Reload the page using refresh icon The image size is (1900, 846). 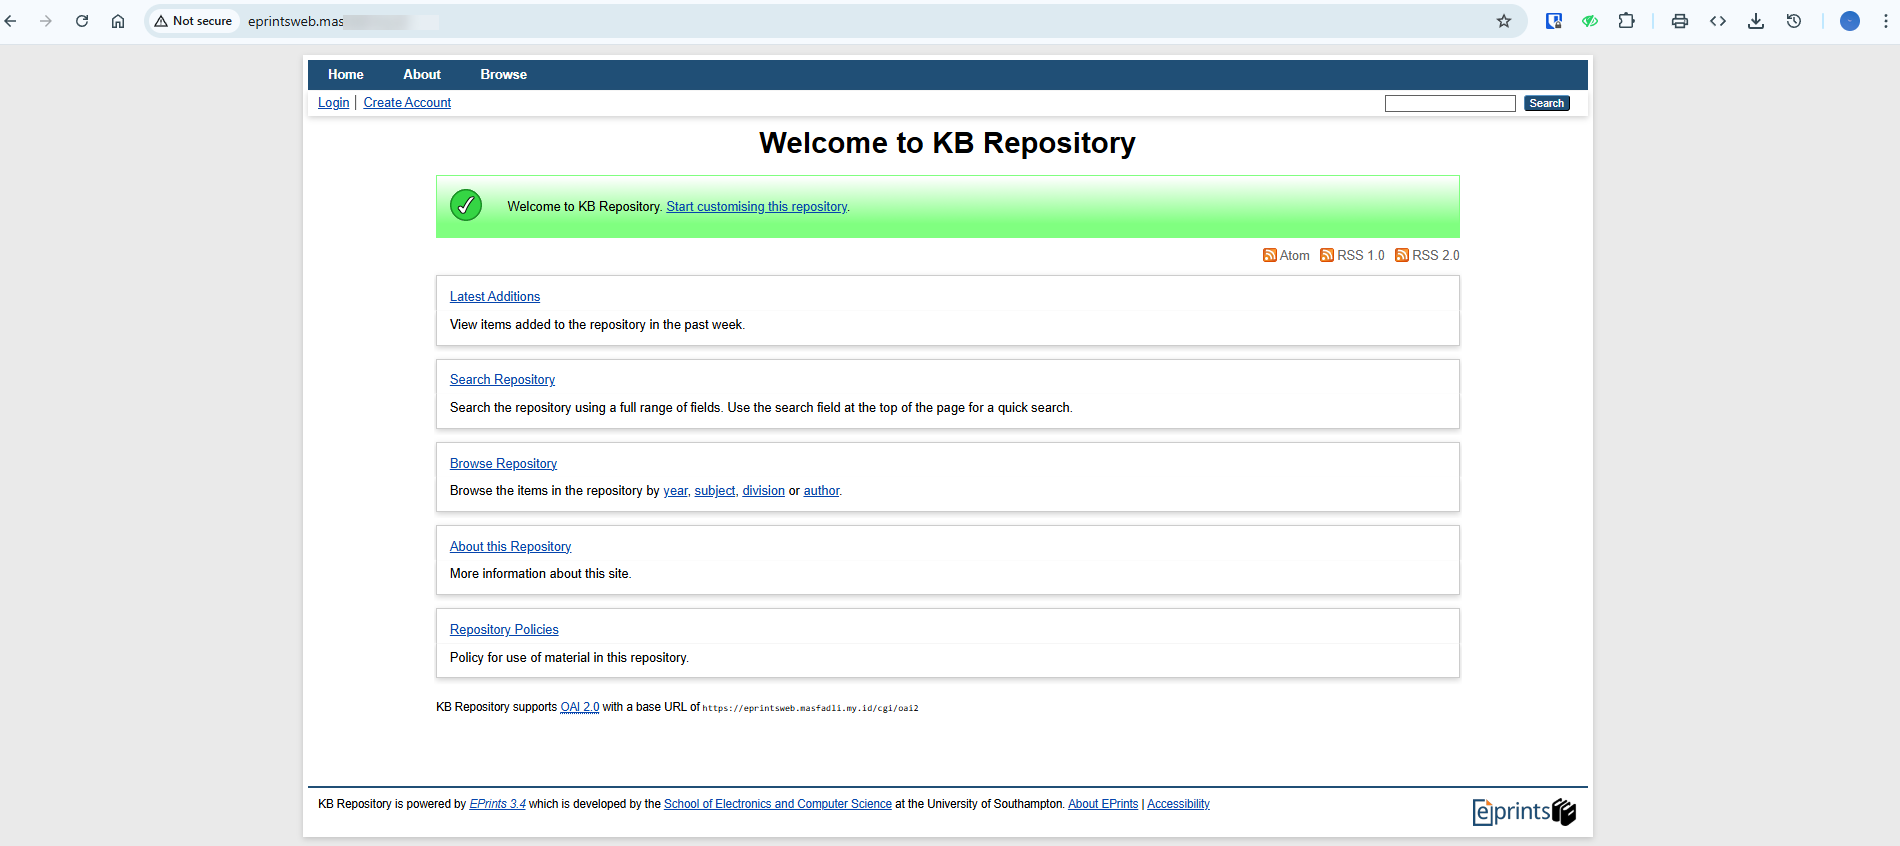[82, 21]
